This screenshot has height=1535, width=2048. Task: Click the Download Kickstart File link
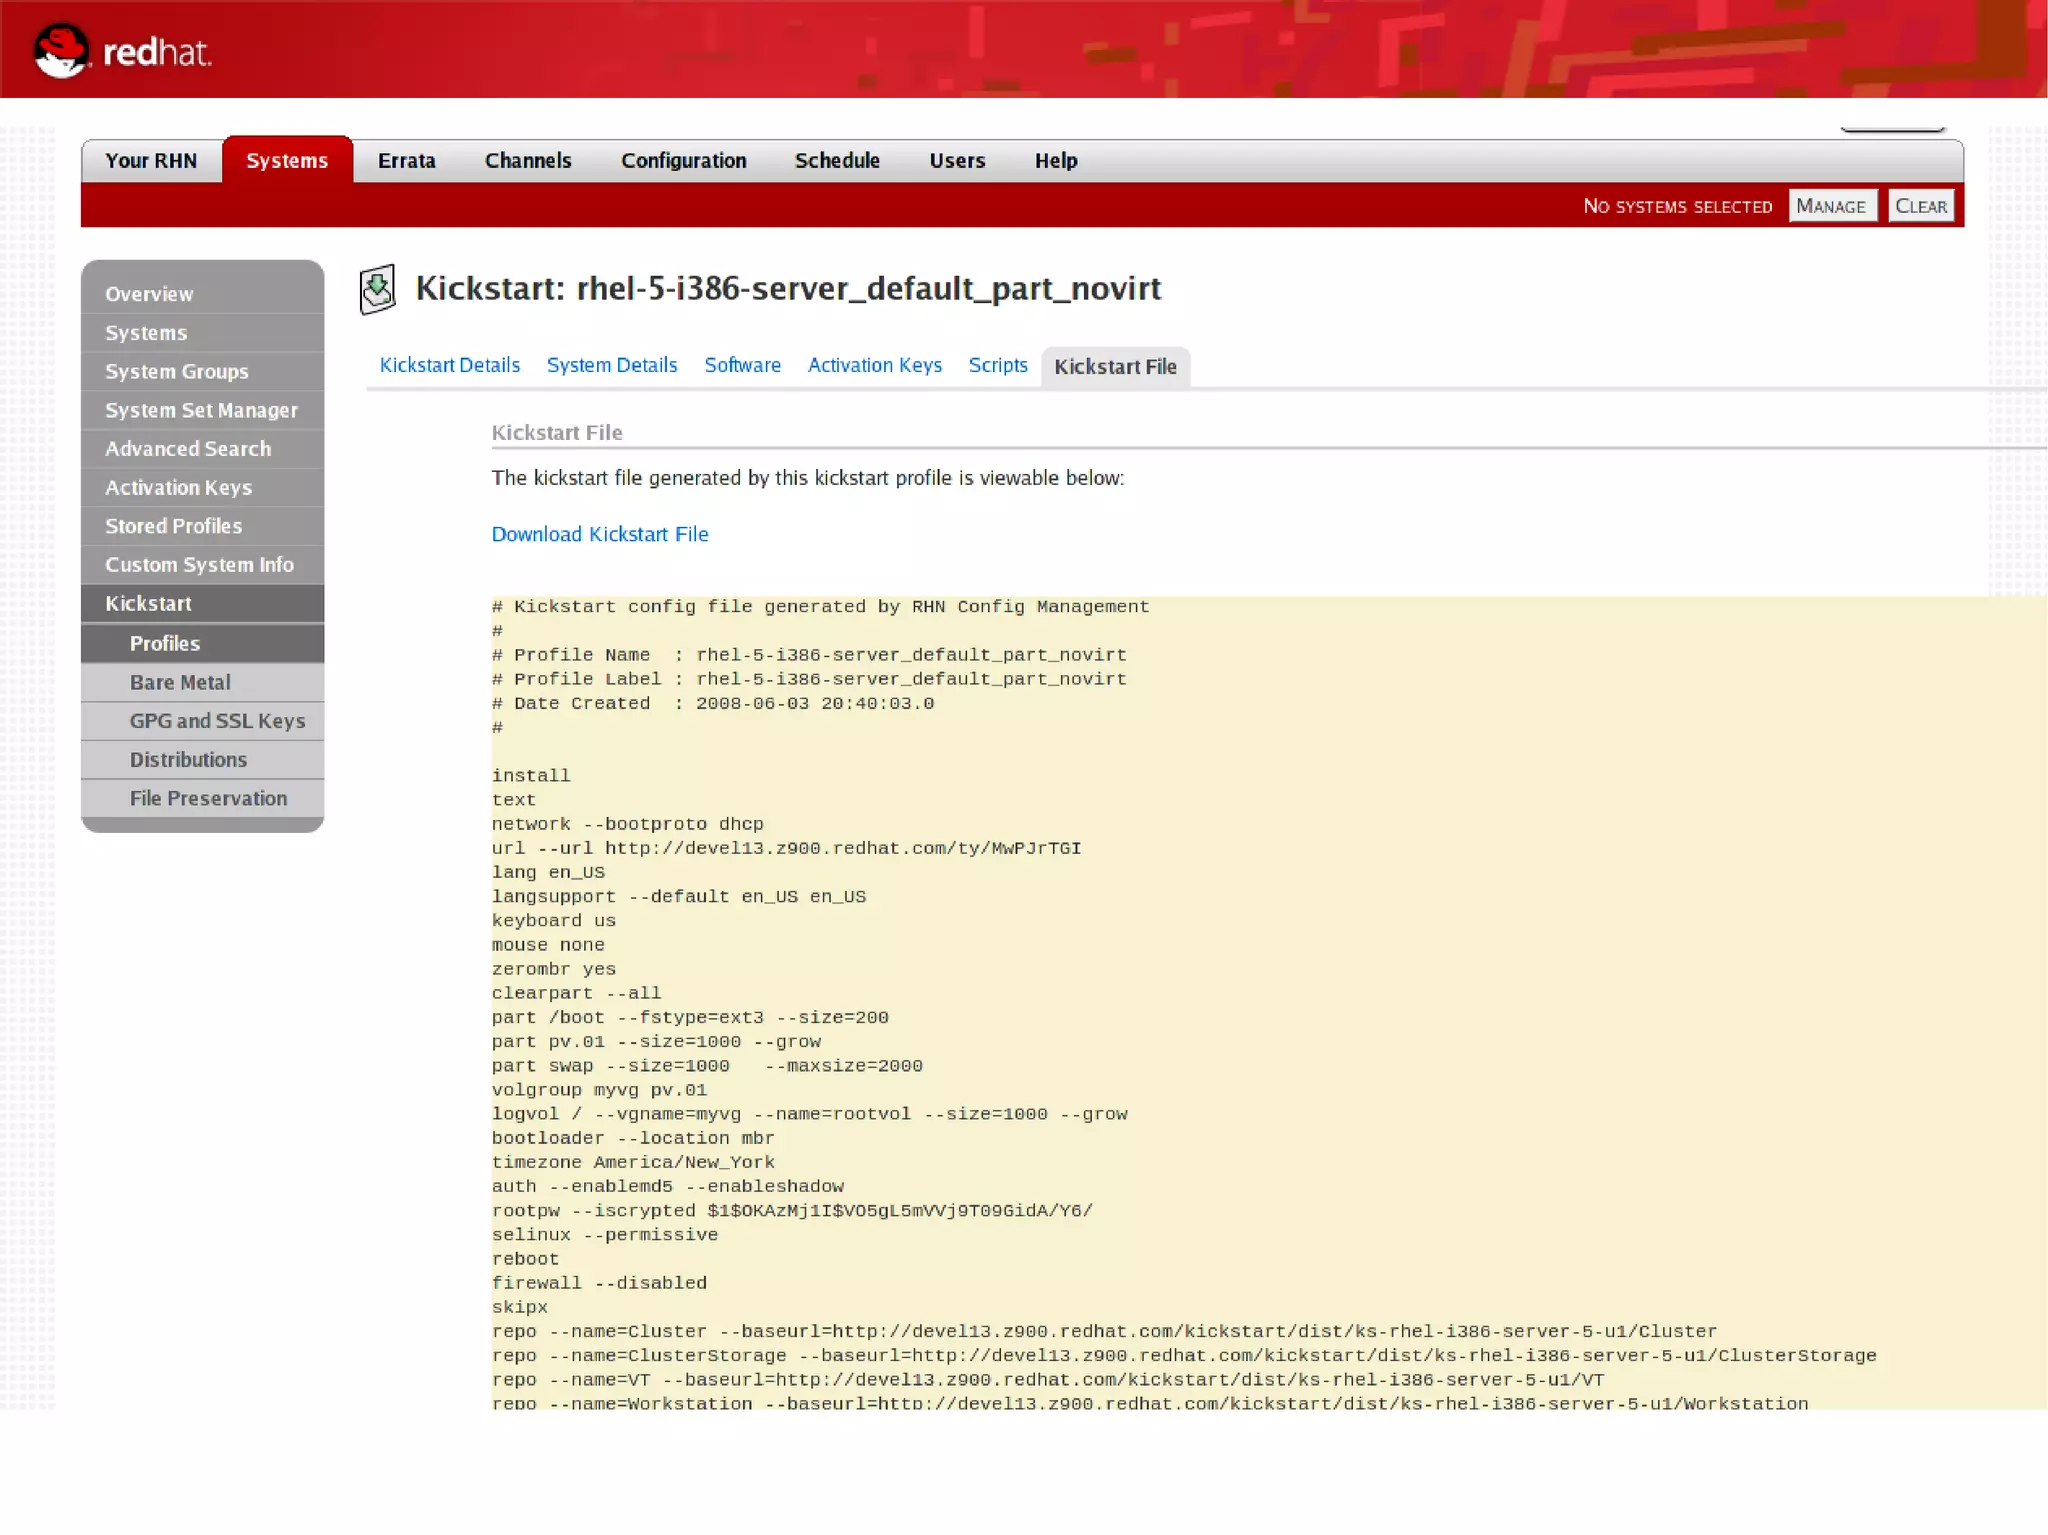pyautogui.click(x=599, y=534)
